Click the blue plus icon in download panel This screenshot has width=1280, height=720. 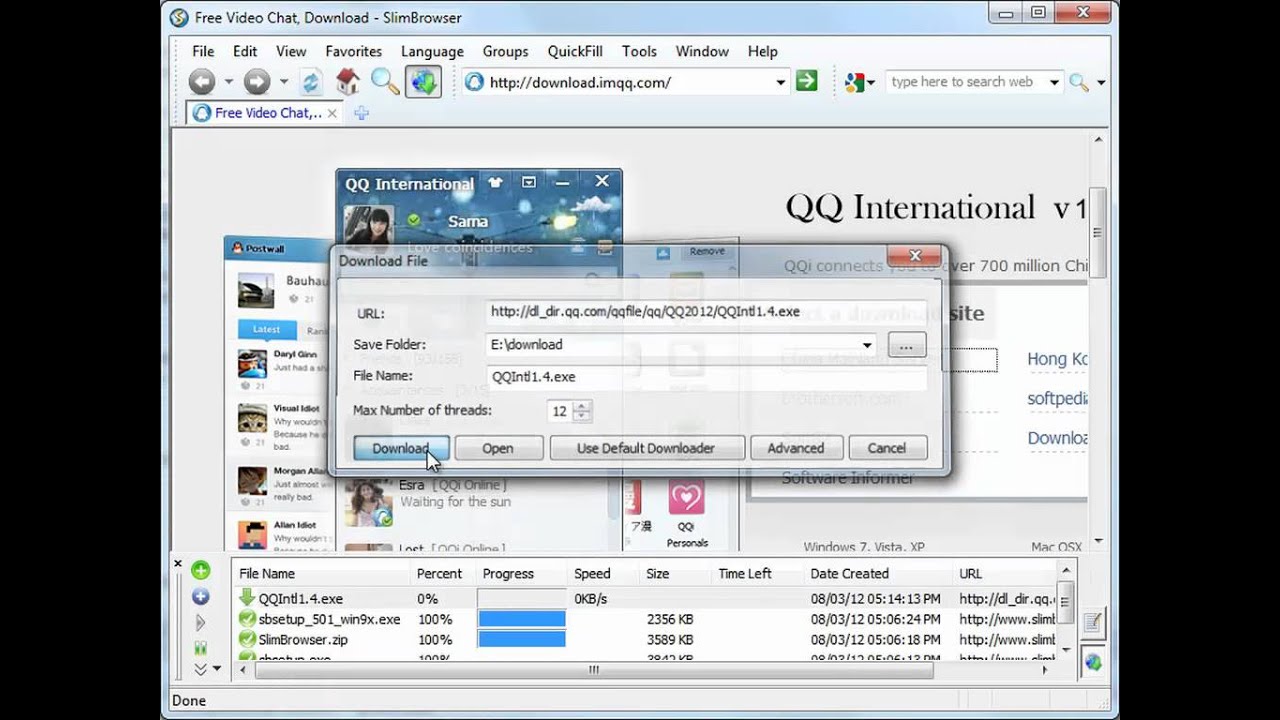[200, 595]
